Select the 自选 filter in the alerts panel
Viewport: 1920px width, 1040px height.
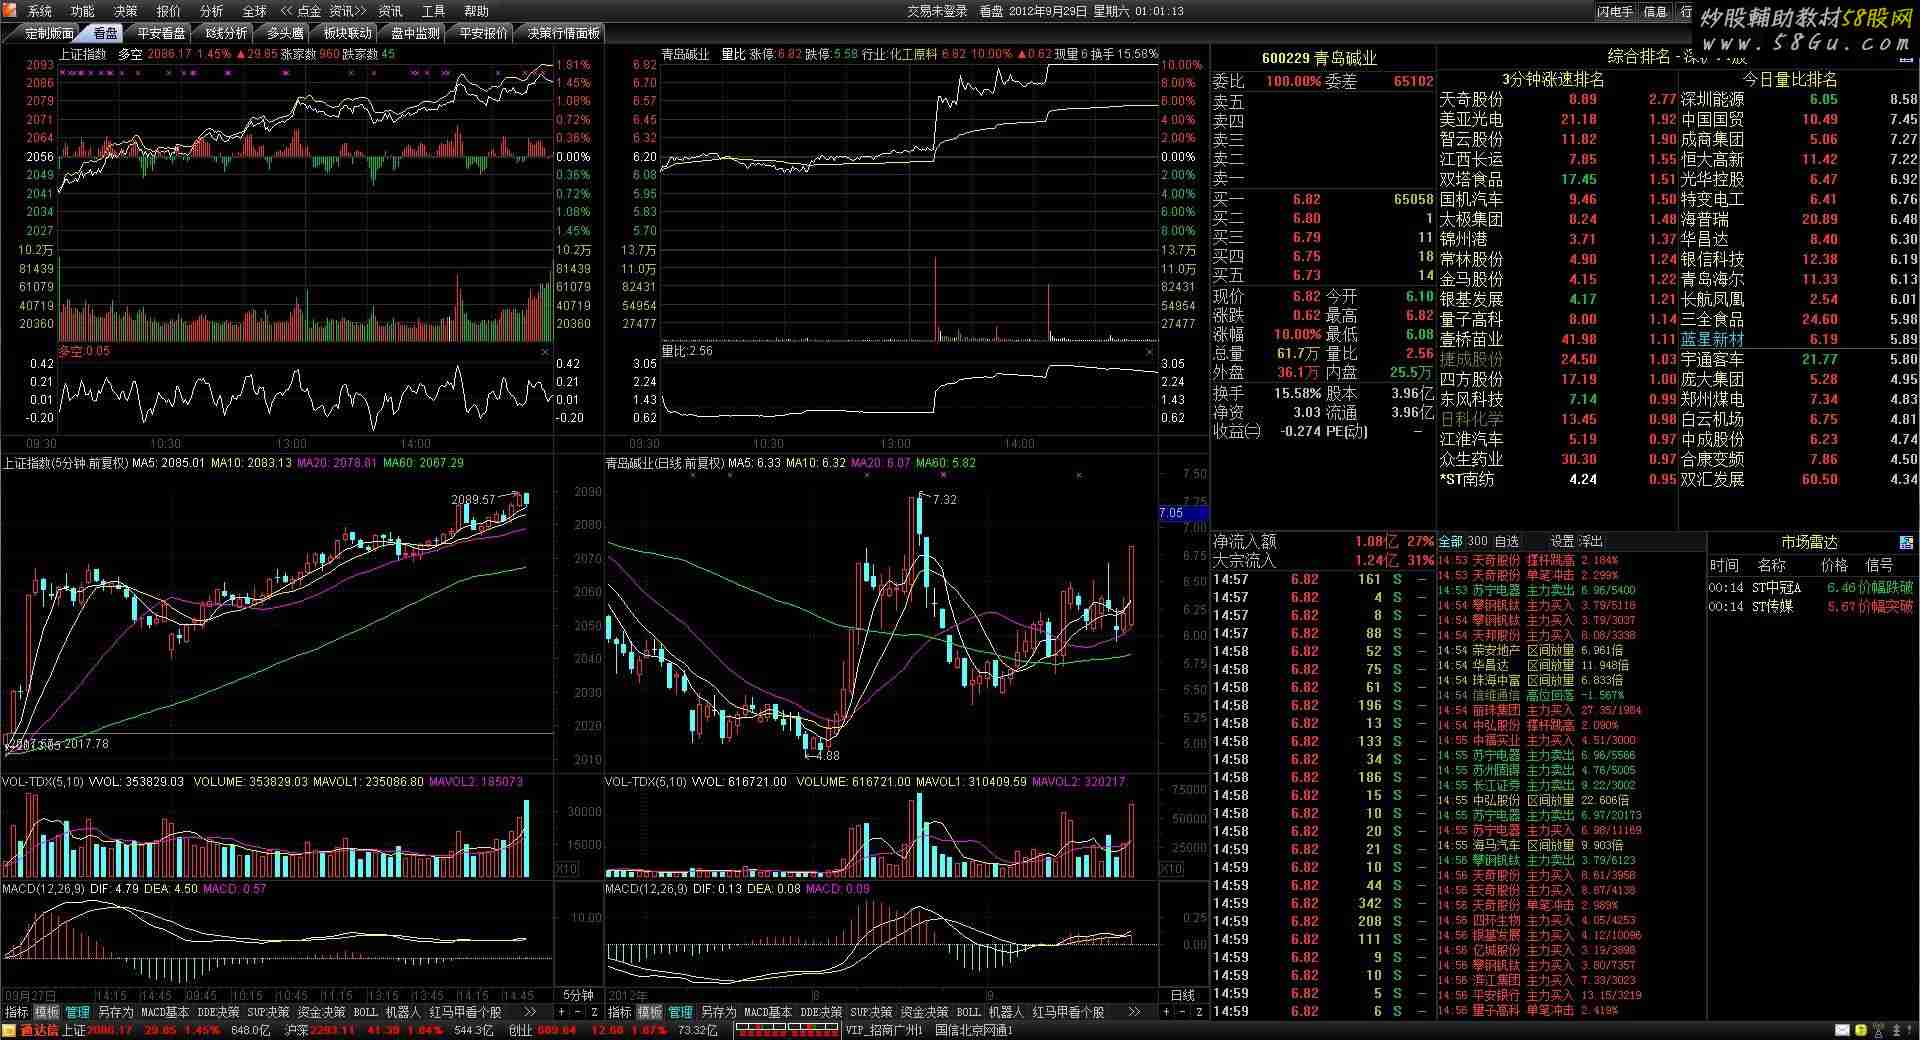point(1506,541)
